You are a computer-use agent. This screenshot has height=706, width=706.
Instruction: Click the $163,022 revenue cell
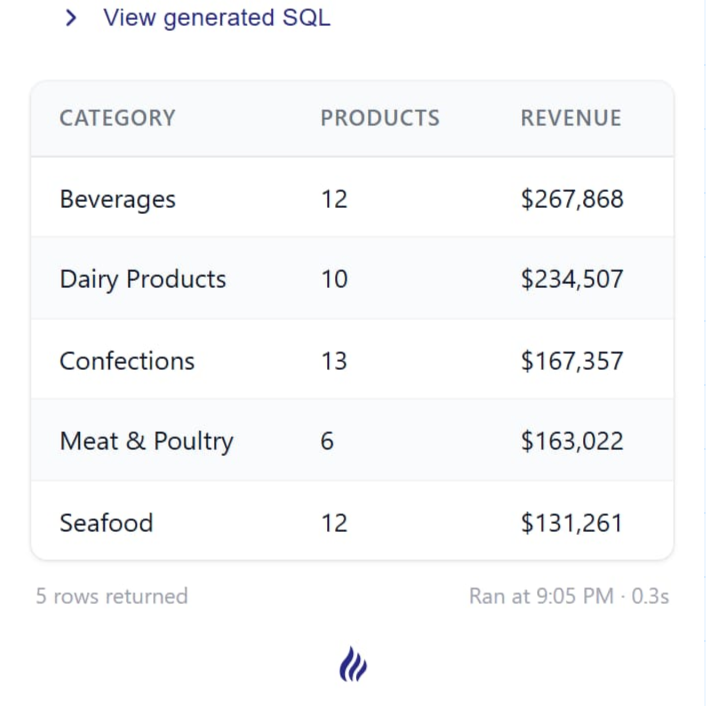coord(572,441)
